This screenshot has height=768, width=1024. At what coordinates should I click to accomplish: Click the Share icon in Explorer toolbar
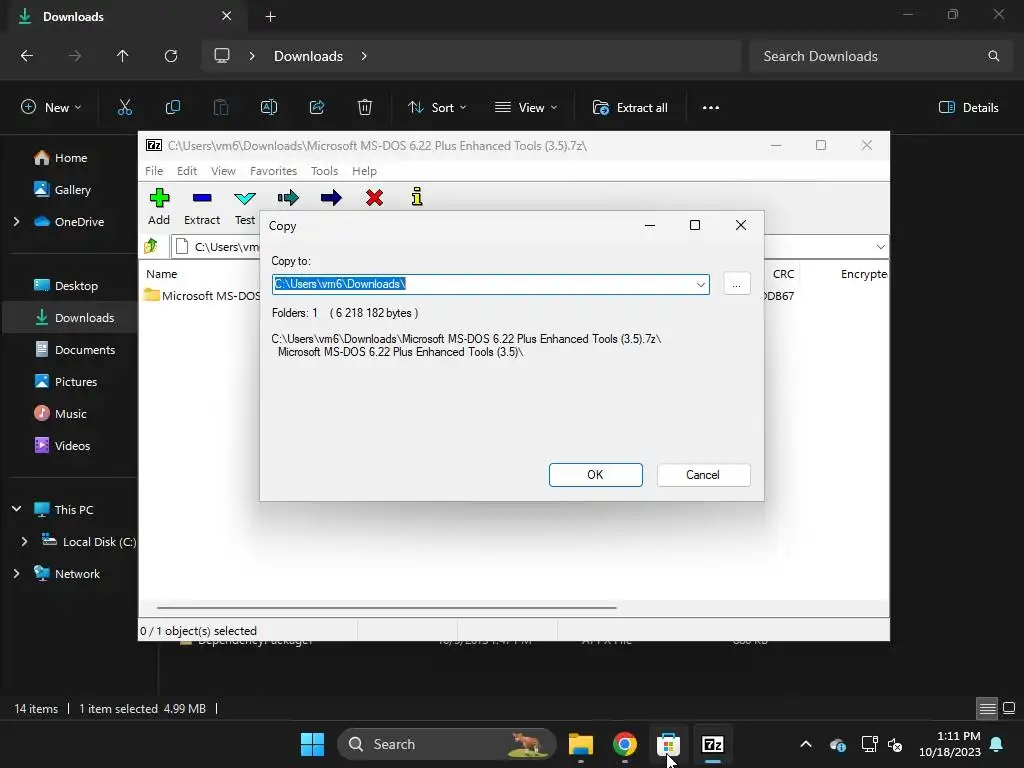pos(317,108)
